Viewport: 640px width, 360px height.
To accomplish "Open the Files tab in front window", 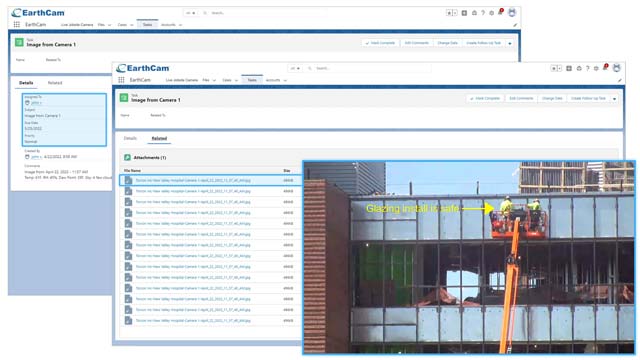I will tap(206, 80).
